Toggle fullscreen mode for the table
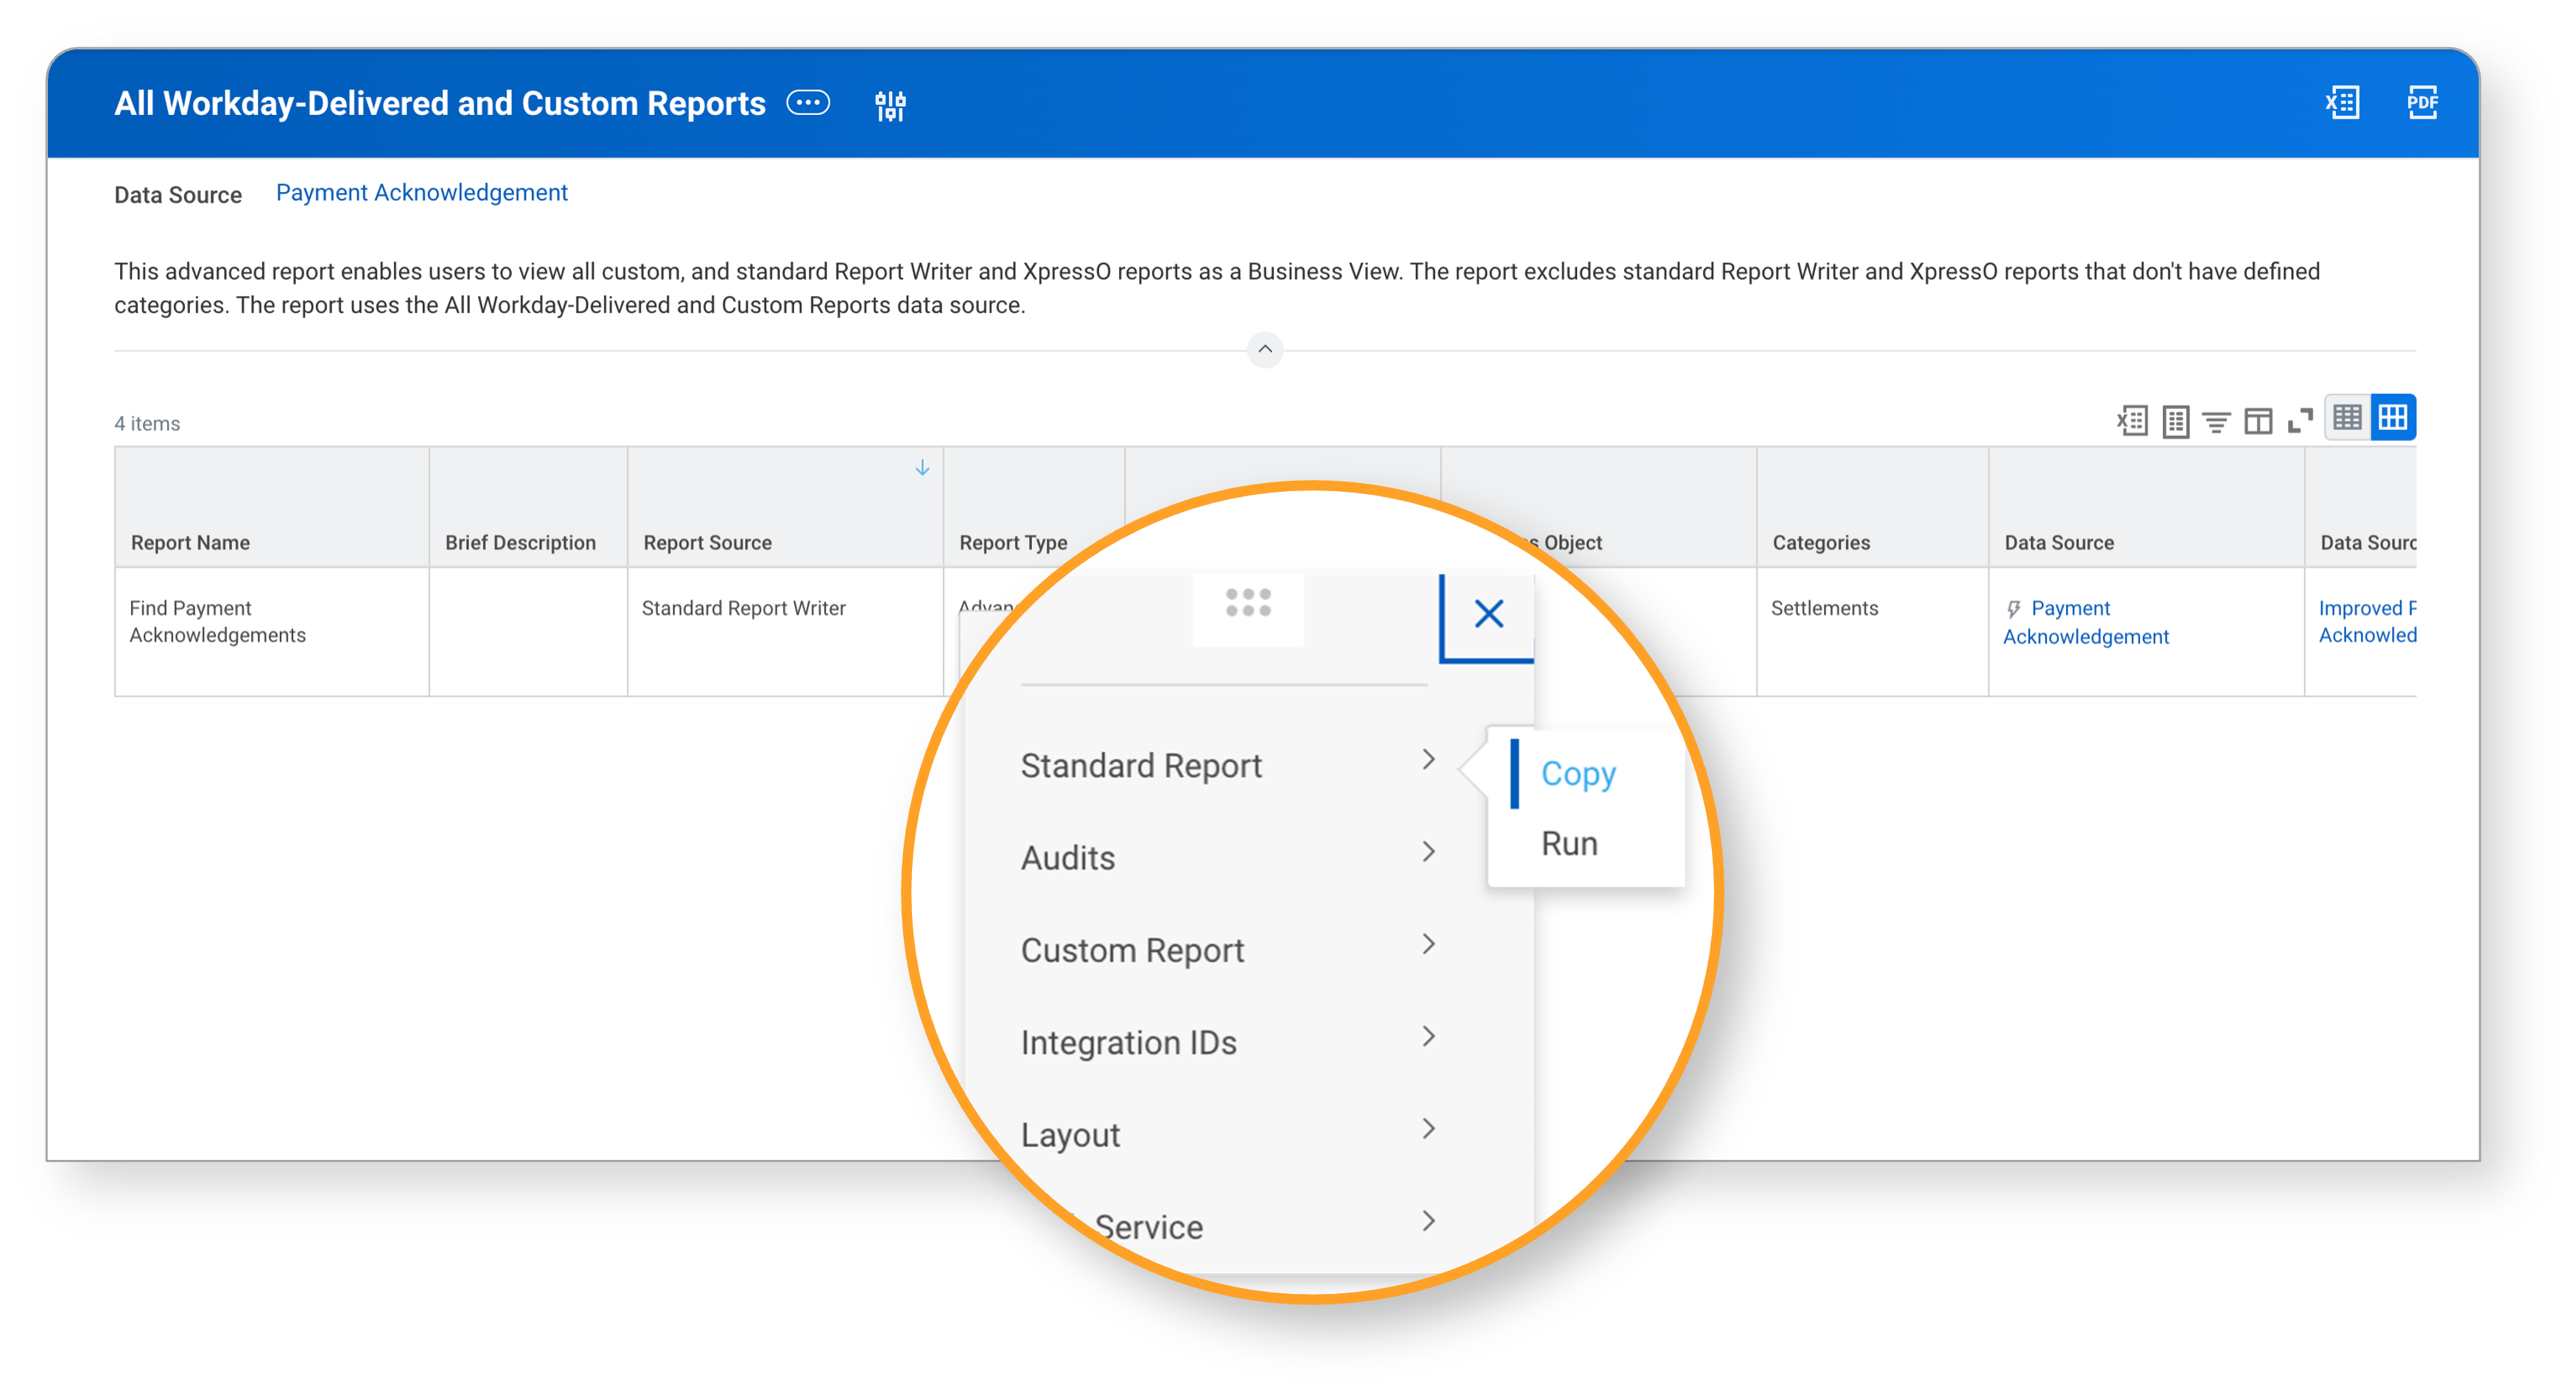 coord(2300,421)
